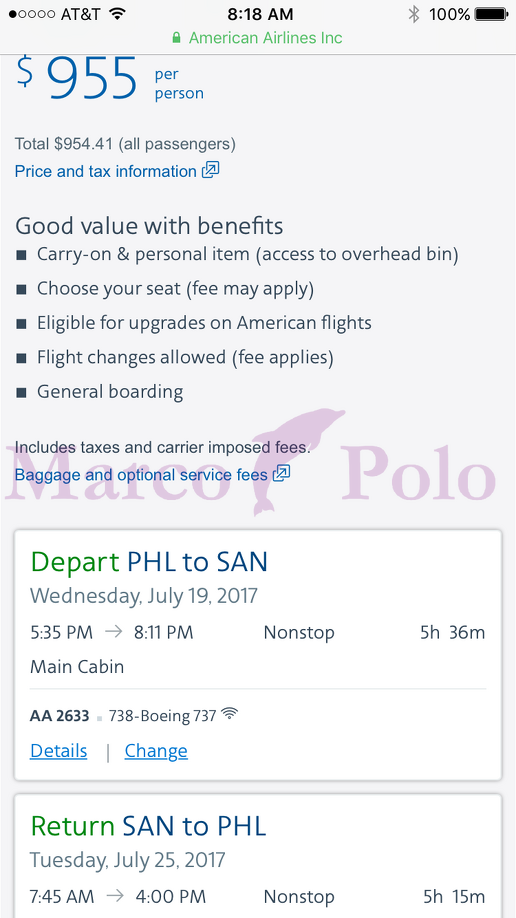Viewport: 516px width, 918px height.
Task: Tap the green padlock icon in address bar
Action: 176,38
